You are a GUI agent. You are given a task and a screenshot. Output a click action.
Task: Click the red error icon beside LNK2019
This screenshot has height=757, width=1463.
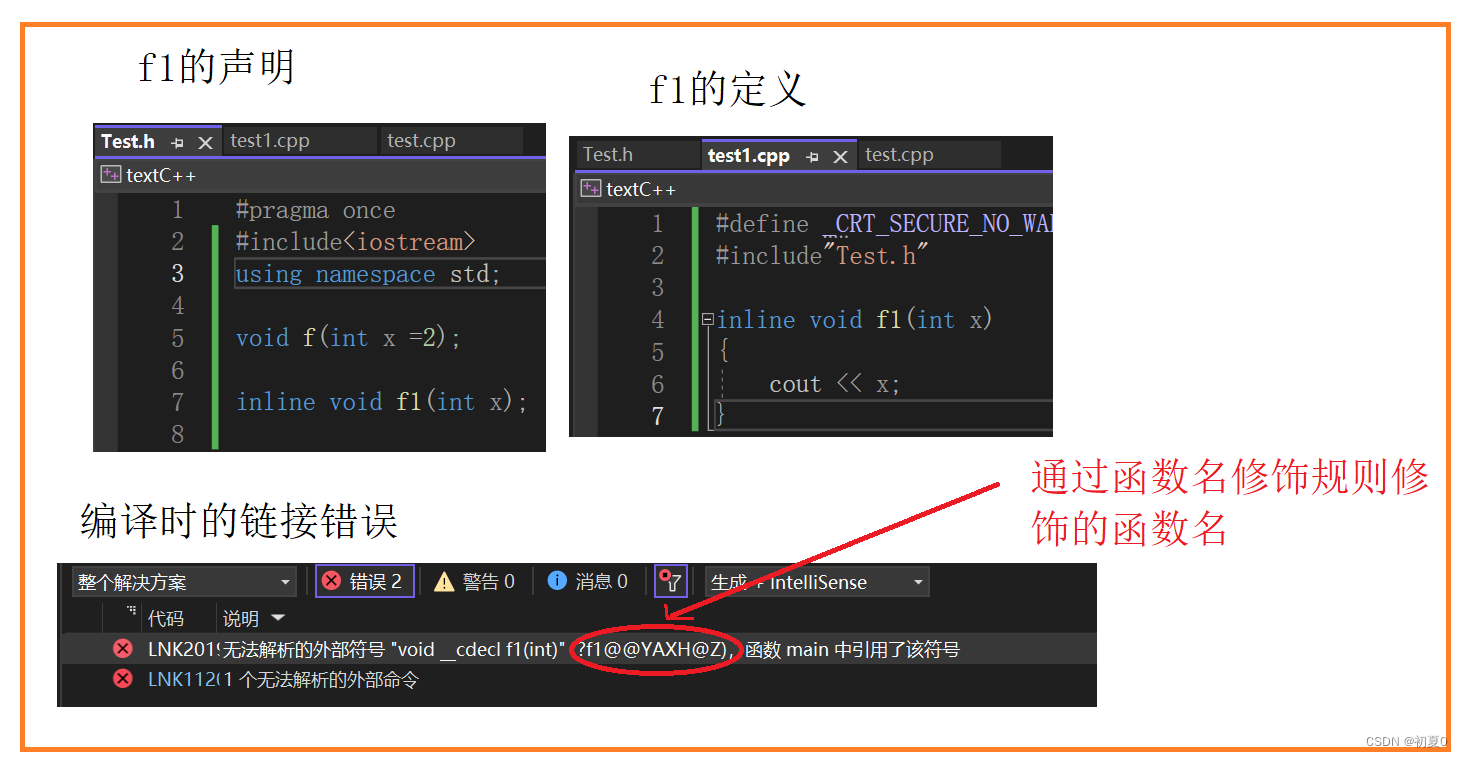pyautogui.click(x=123, y=649)
